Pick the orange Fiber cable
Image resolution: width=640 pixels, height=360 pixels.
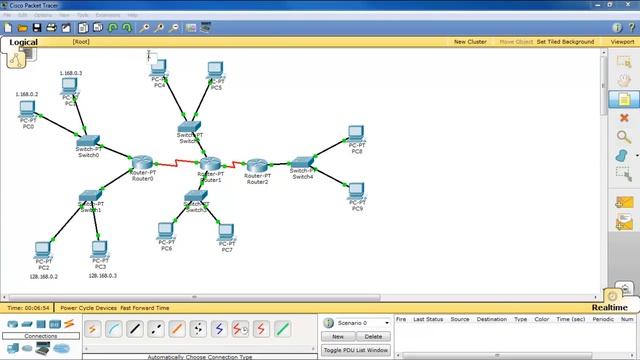coord(177,329)
